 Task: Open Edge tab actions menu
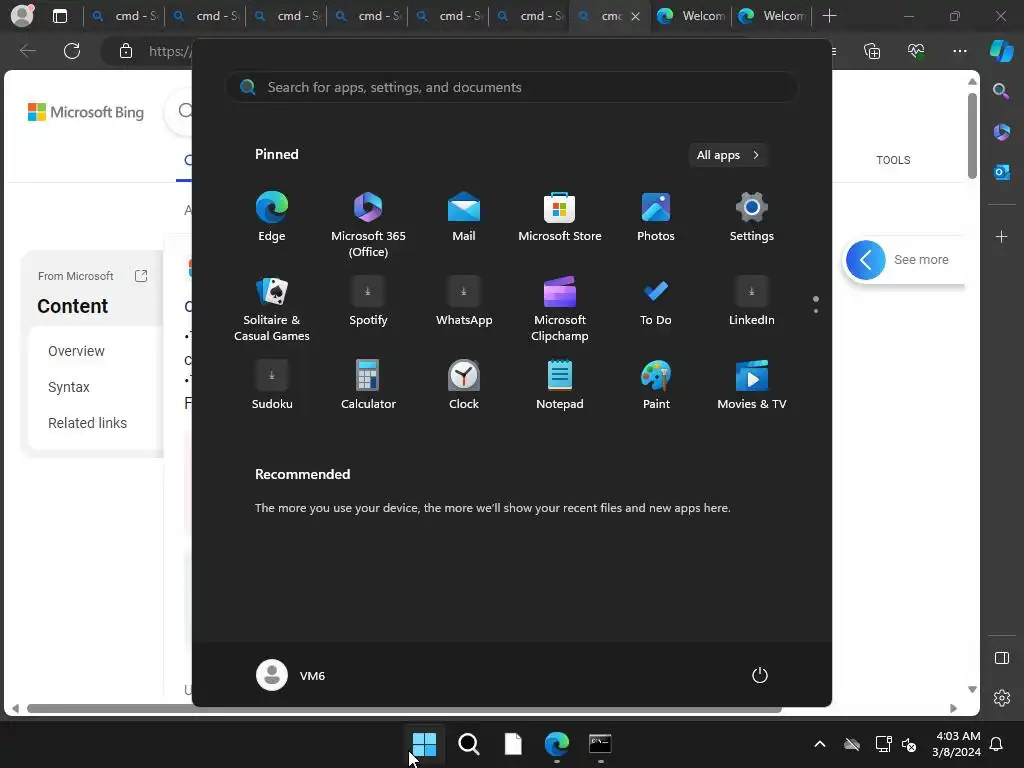(59, 16)
